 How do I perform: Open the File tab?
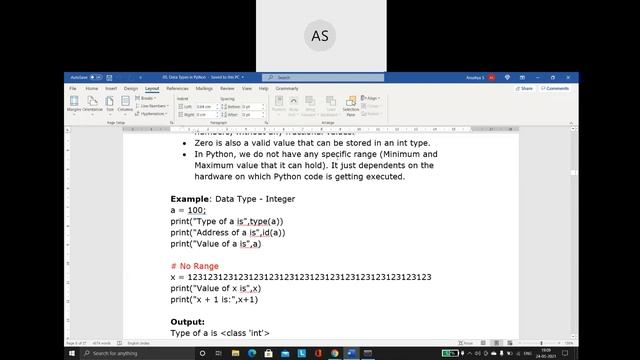[x=73, y=89]
